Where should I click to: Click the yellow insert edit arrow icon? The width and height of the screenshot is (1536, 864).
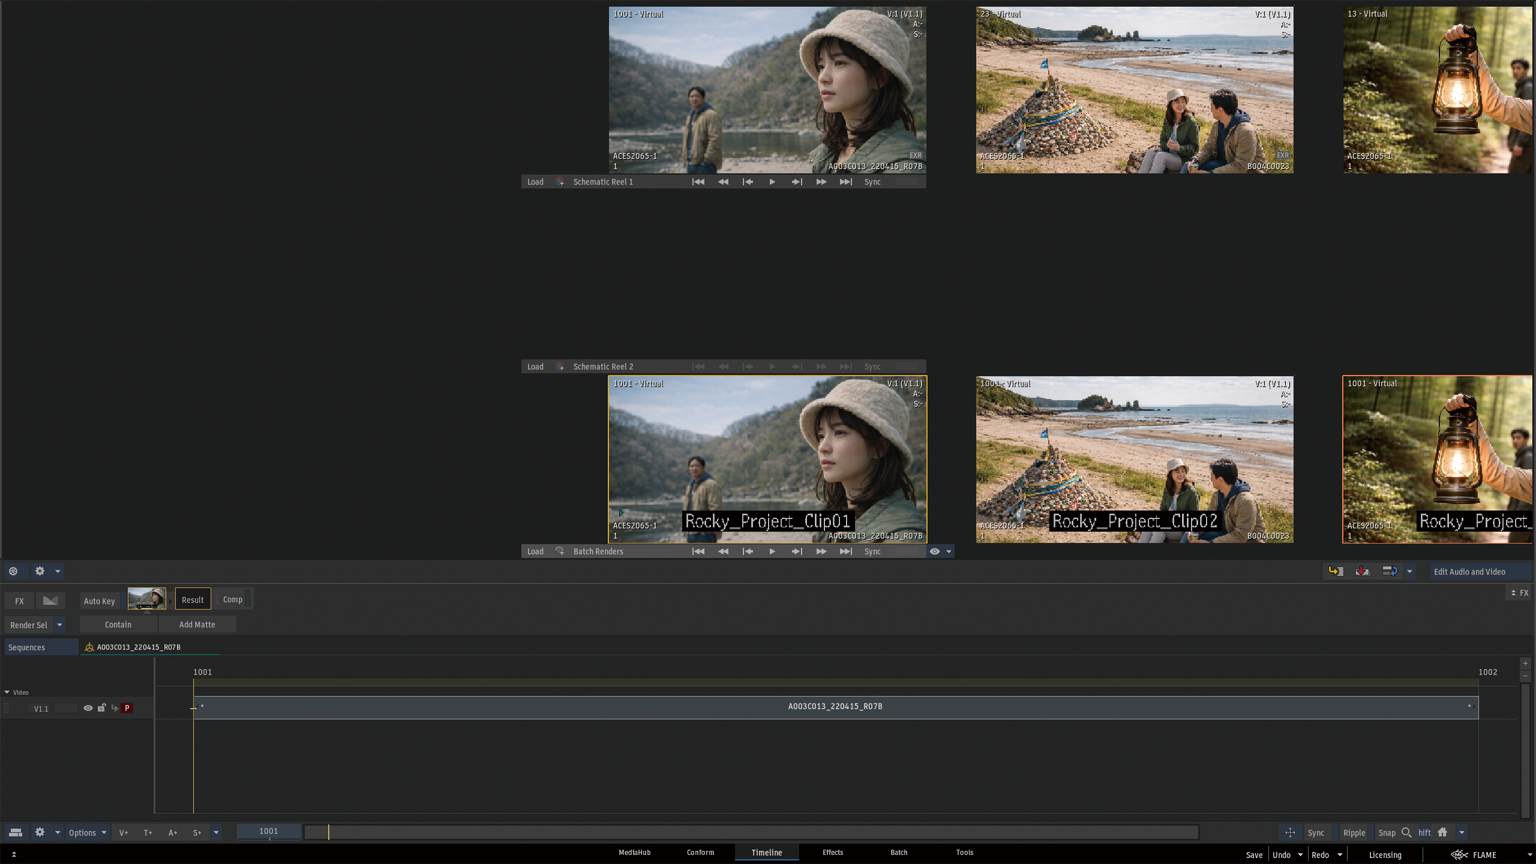tap(1335, 571)
